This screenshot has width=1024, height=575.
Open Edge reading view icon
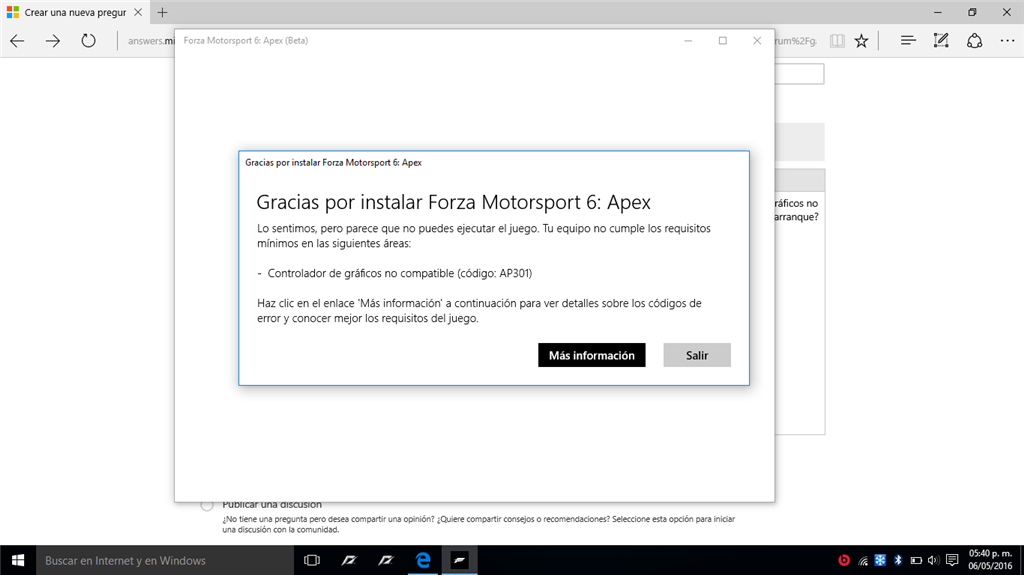pyautogui.click(x=837, y=41)
